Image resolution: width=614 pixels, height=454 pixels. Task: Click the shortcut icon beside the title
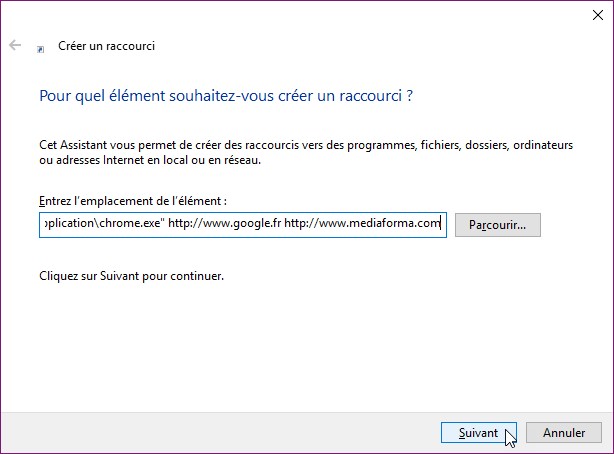pyautogui.click(x=40, y=47)
